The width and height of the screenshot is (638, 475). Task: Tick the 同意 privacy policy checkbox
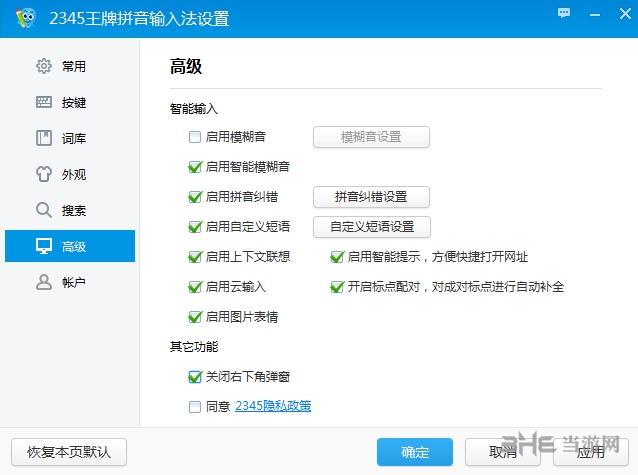click(x=195, y=407)
